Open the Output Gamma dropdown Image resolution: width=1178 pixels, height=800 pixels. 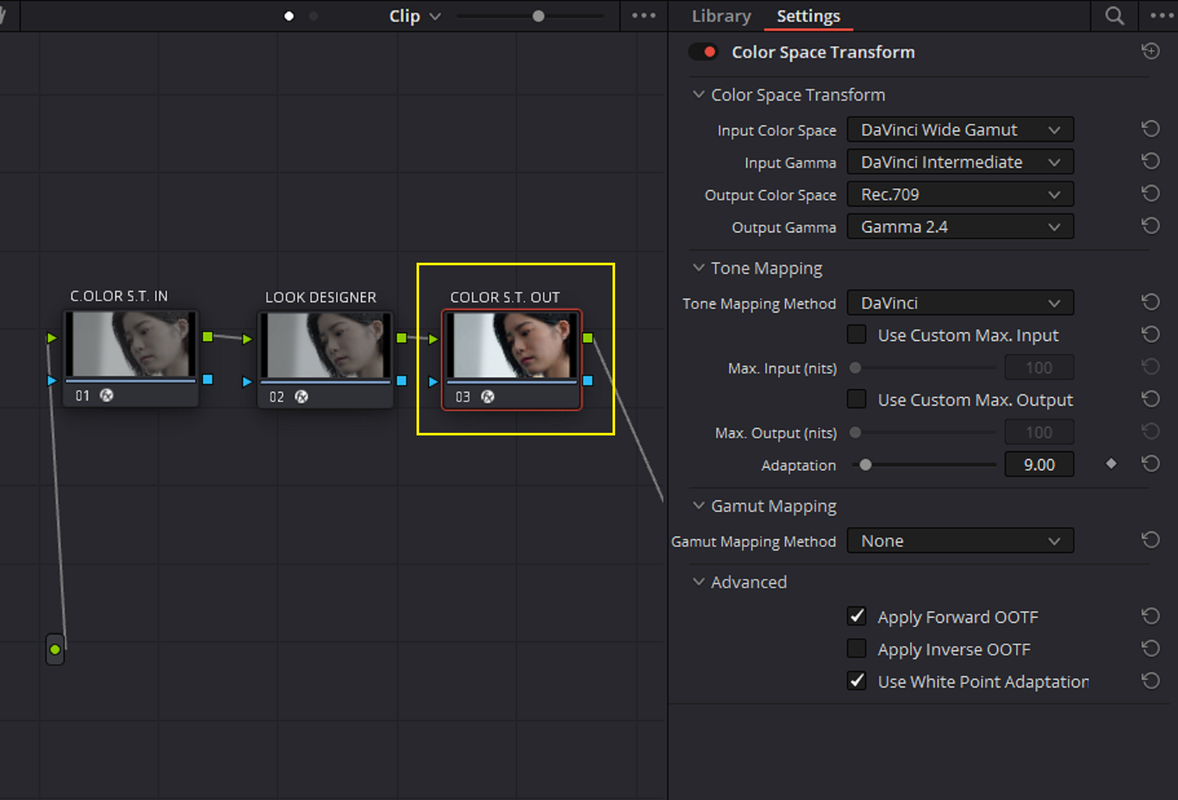960,226
